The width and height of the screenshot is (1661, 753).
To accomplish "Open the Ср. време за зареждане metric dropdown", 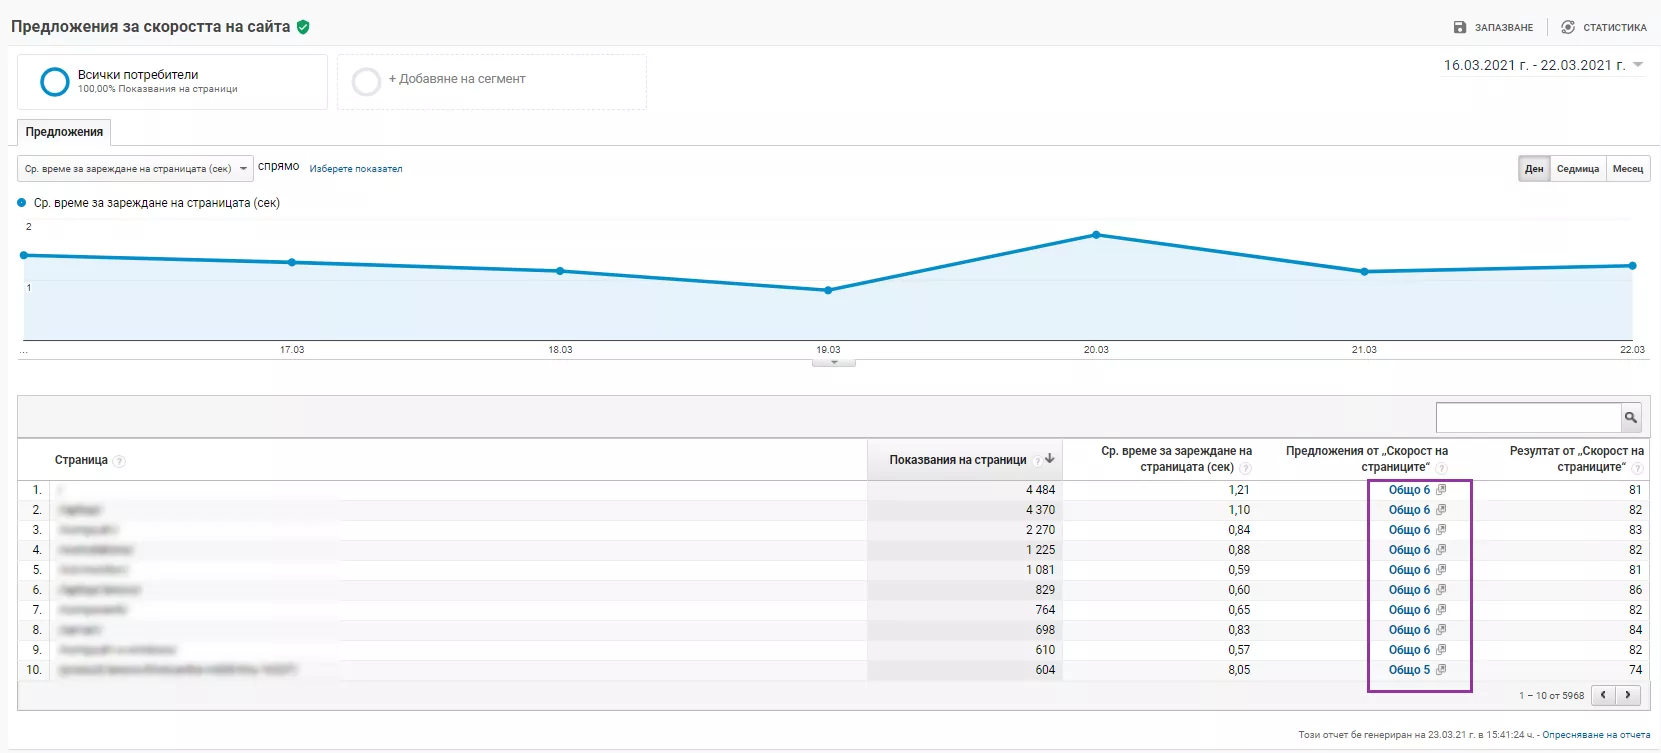I will tap(135, 169).
